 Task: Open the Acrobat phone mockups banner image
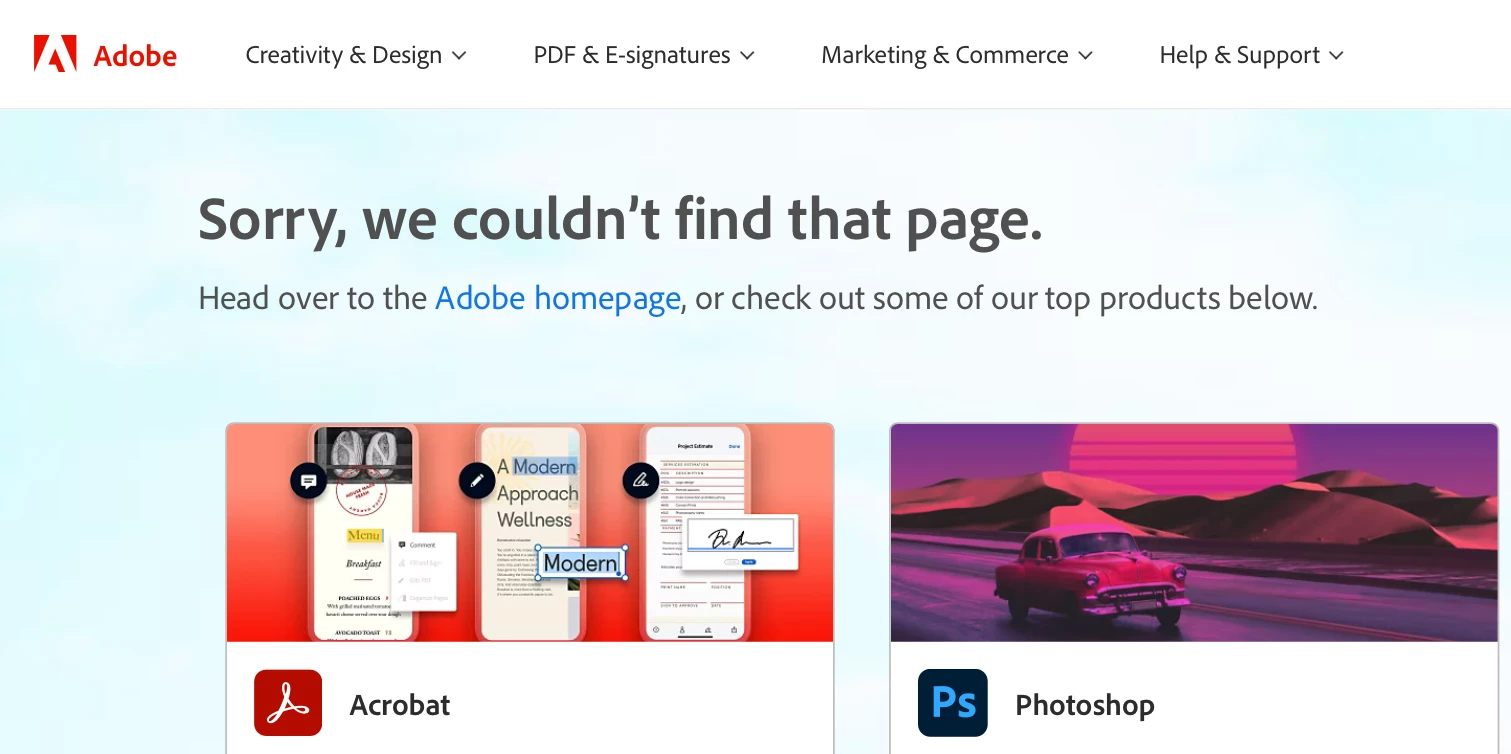(530, 532)
